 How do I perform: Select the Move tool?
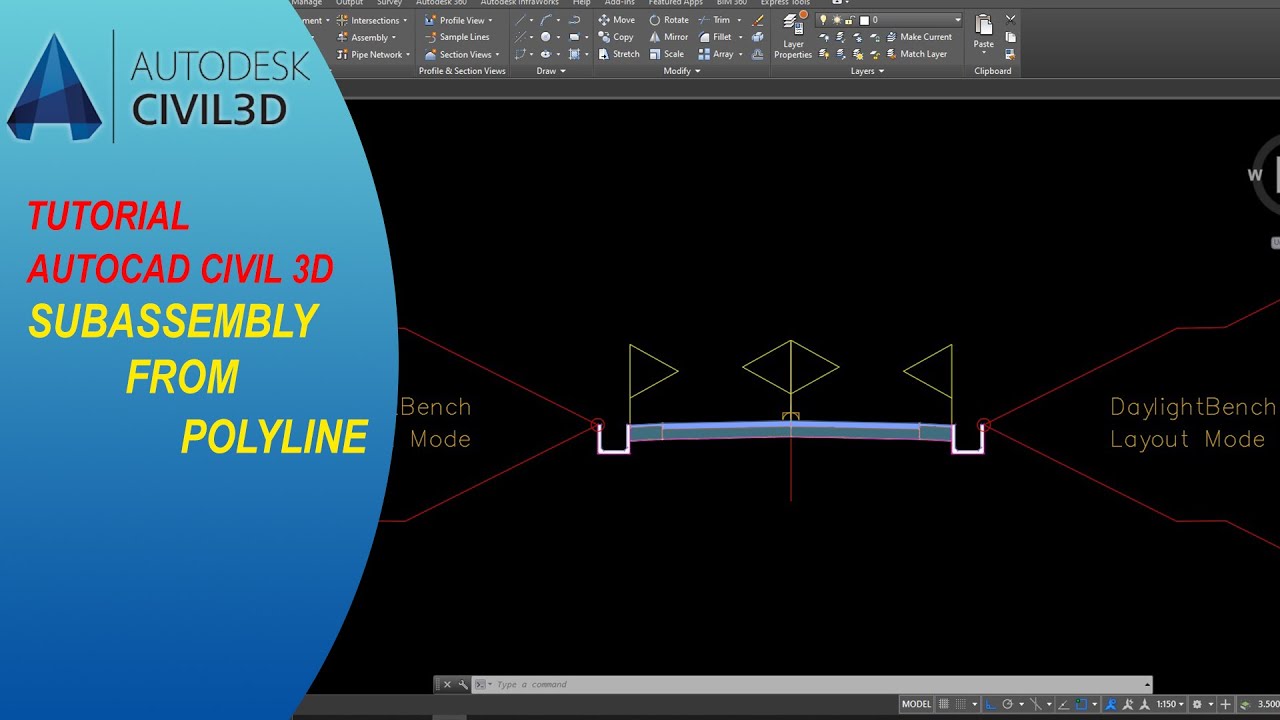[616, 20]
